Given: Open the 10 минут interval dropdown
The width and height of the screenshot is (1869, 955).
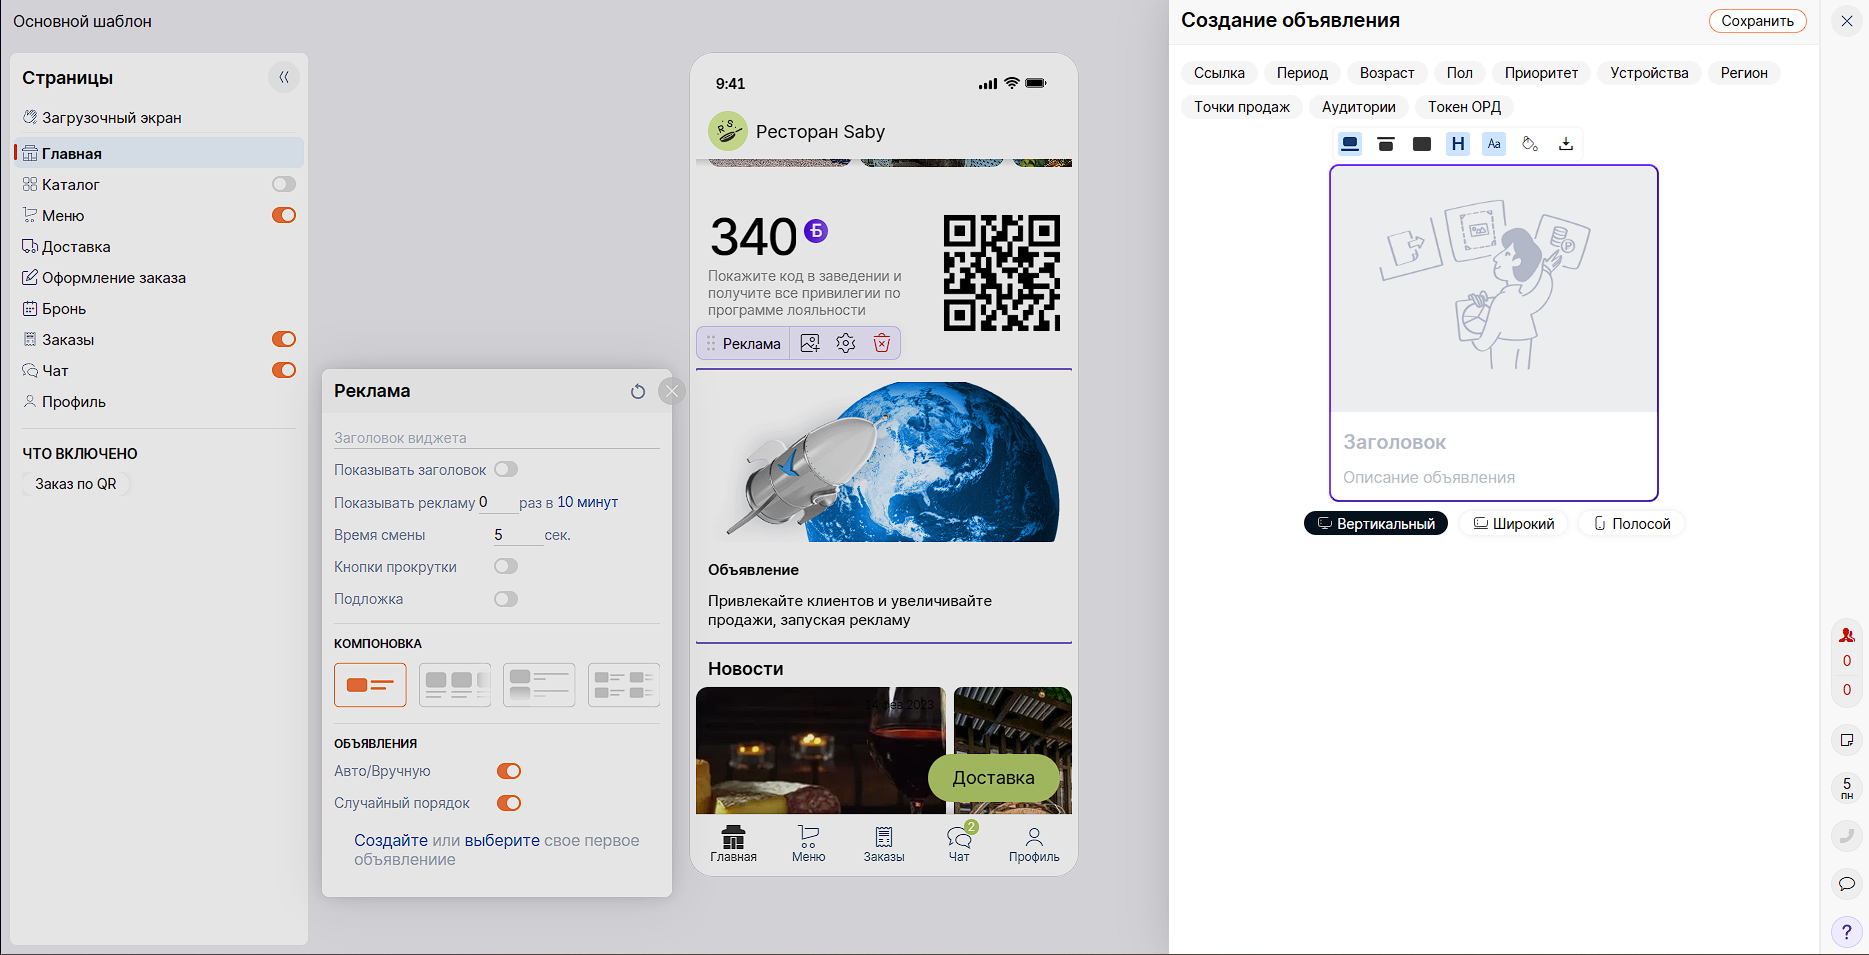Looking at the screenshot, I should pos(588,502).
